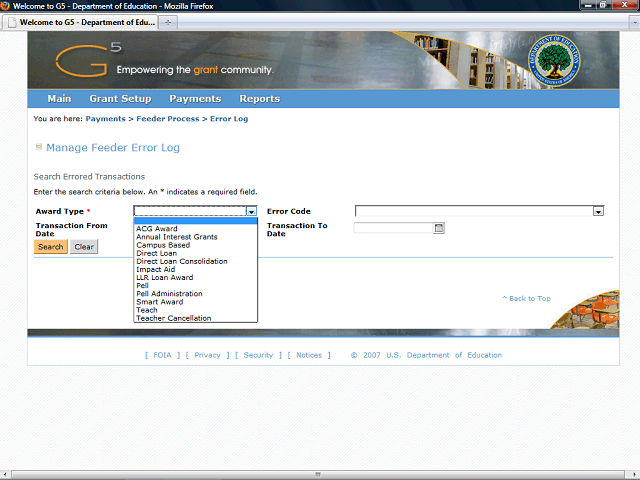The height and width of the screenshot is (480, 640).
Task: Choose Smart Award option
Action: click(160, 302)
